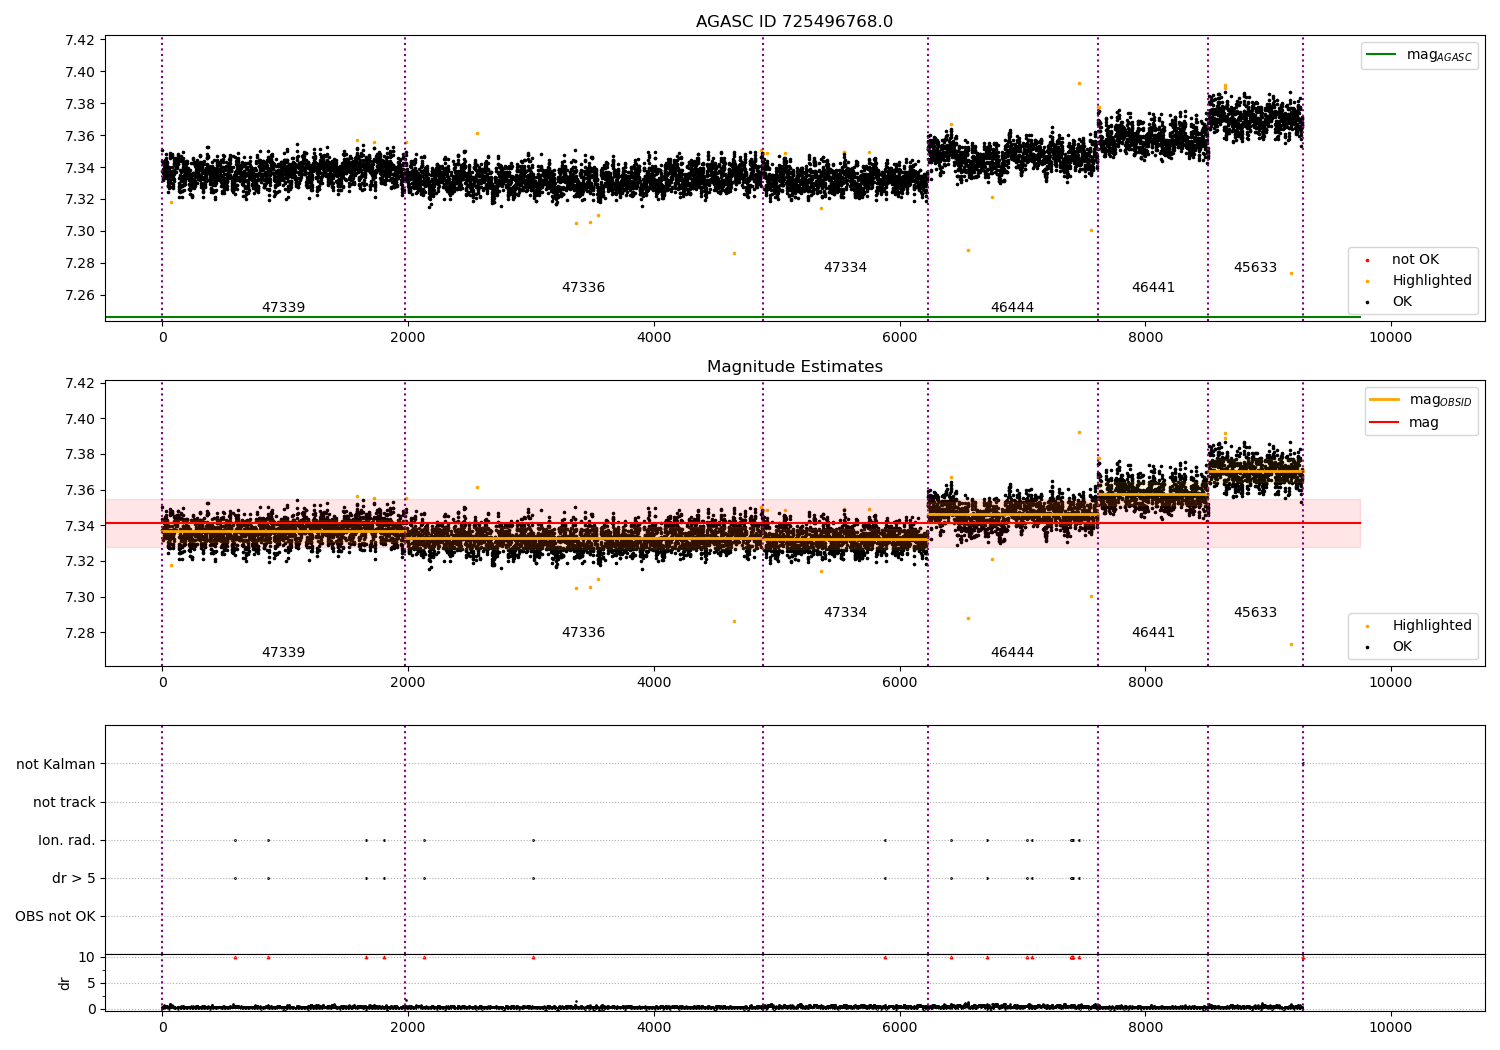
Task: Select the orange mag OBSID legend line sample
Action: point(1385,400)
